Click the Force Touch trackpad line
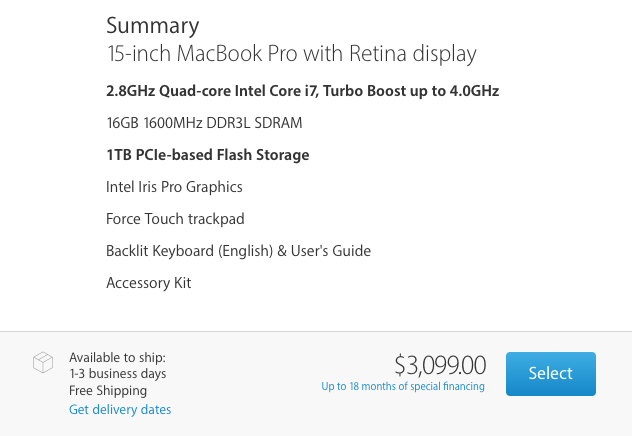 click(175, 219)
